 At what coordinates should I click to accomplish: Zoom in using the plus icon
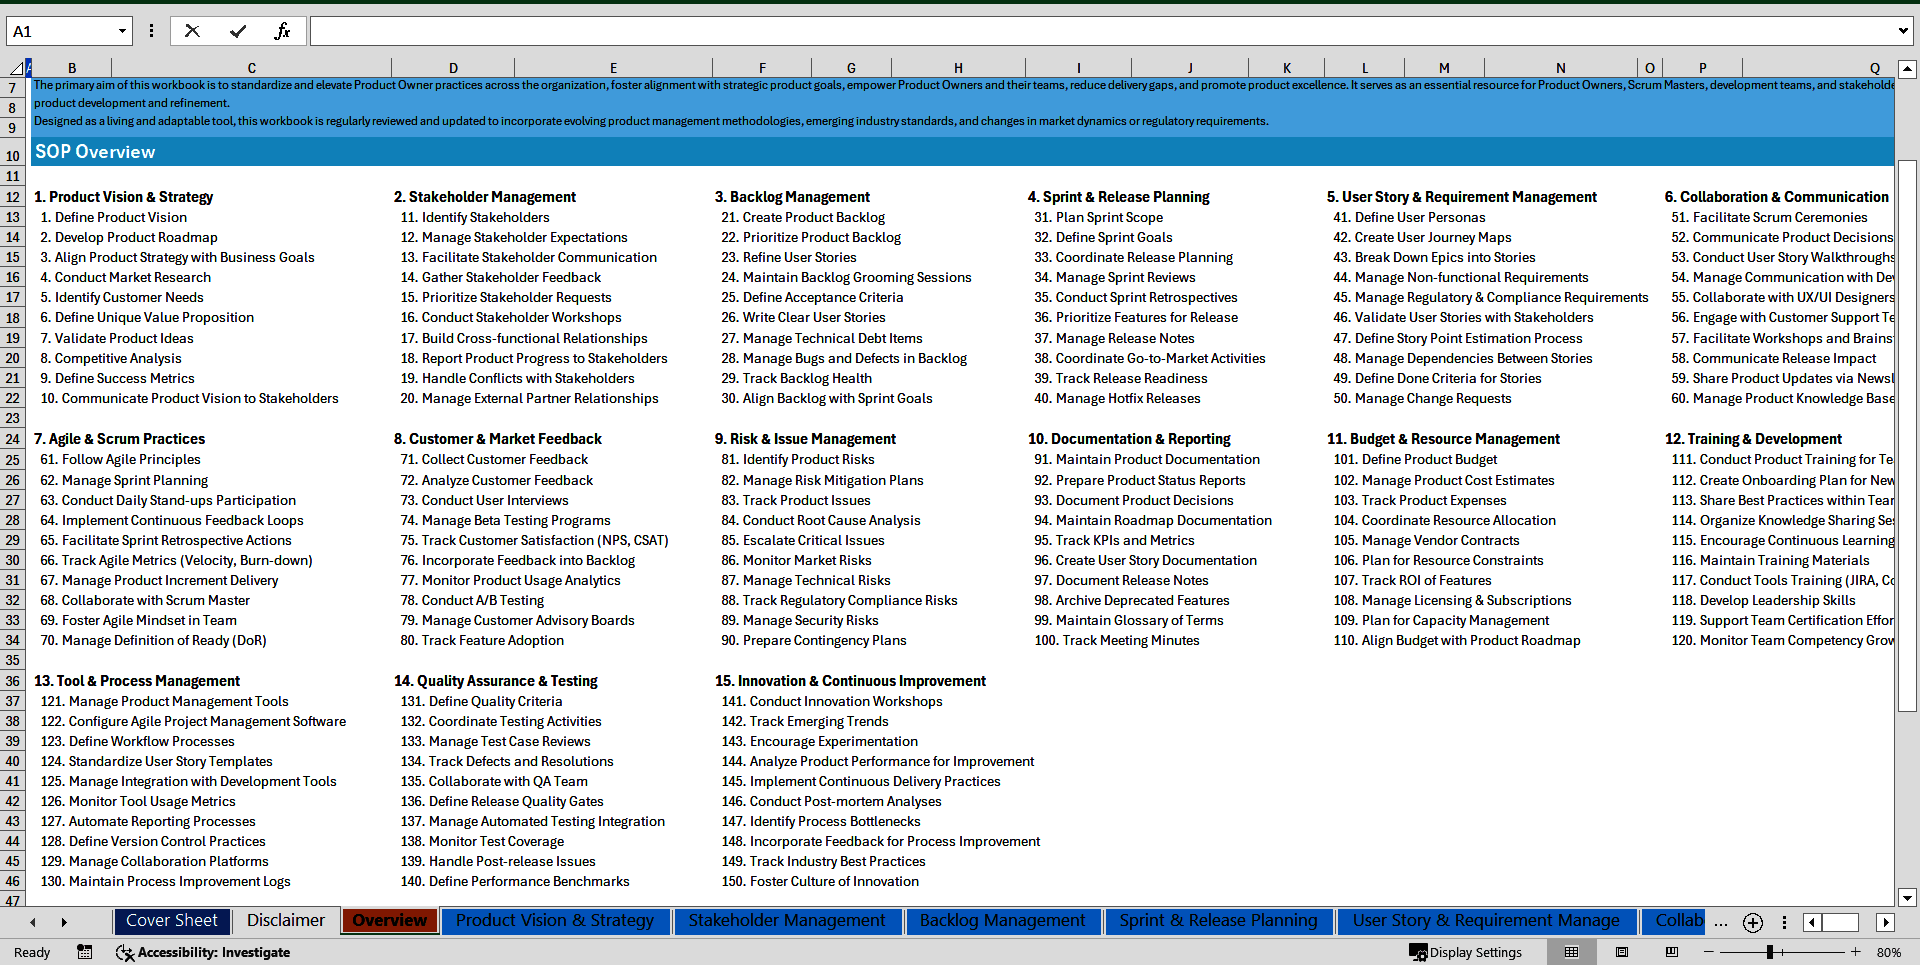[x=1856, y=952]
